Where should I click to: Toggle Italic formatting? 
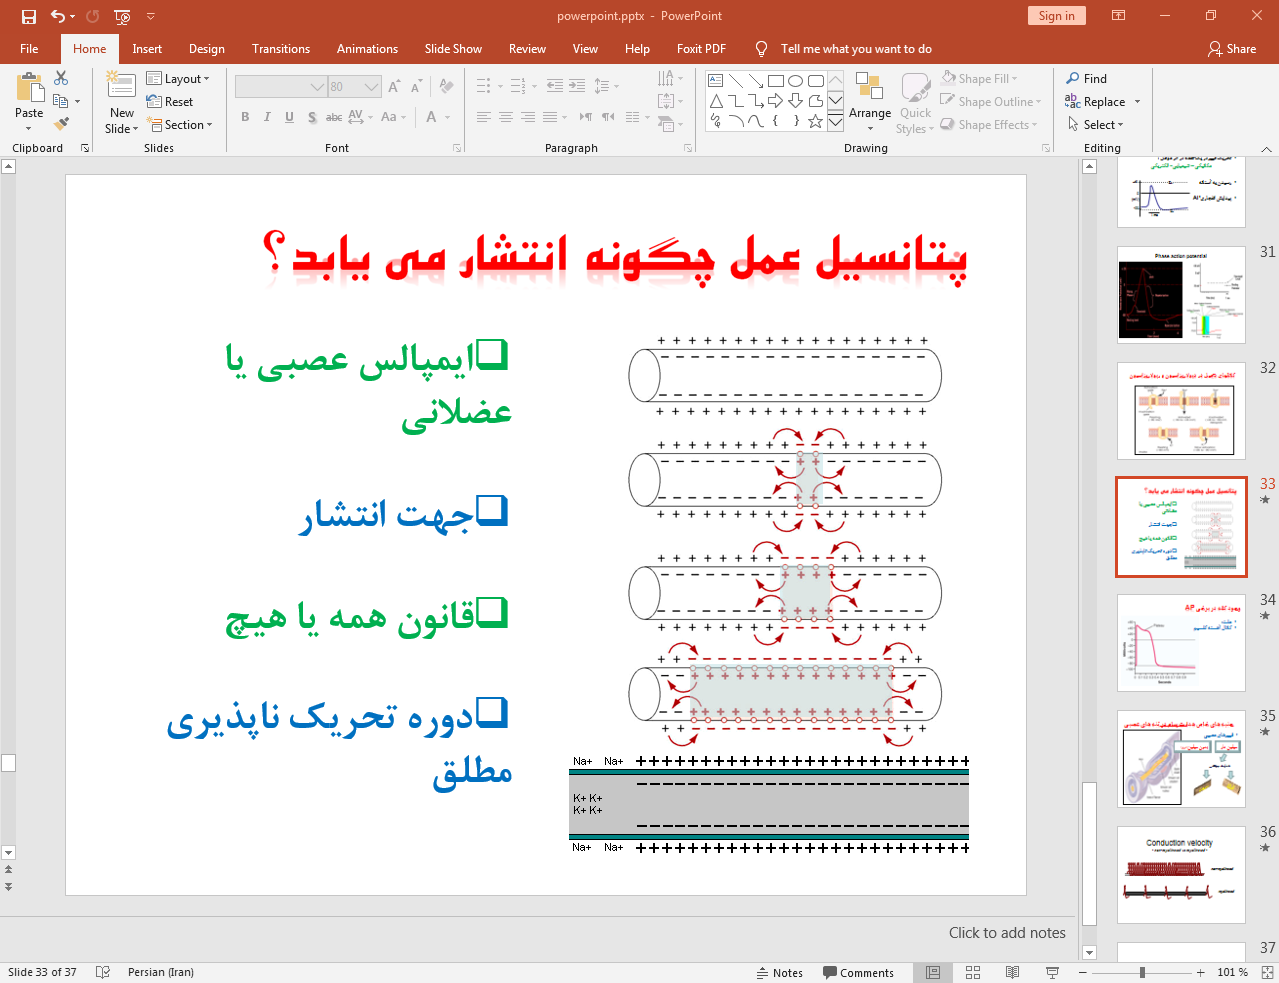[x=267, y=117]
